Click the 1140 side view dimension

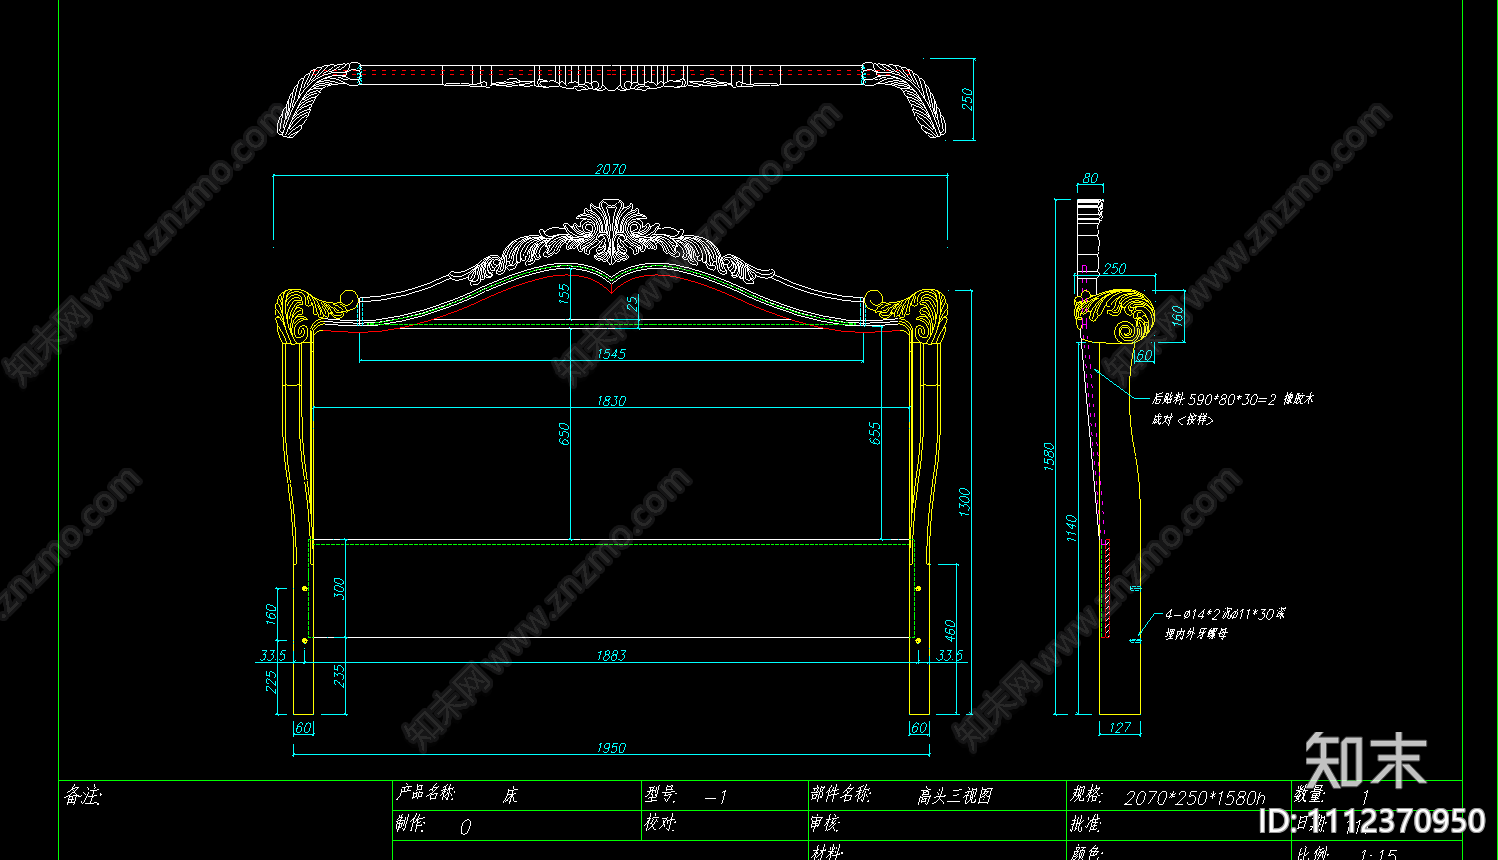[1071, 529]
